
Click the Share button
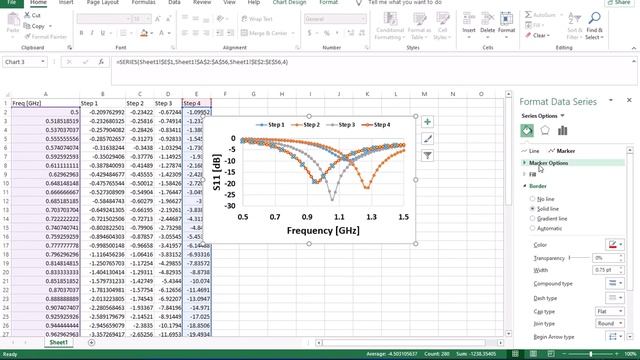(x=620, y=2)
